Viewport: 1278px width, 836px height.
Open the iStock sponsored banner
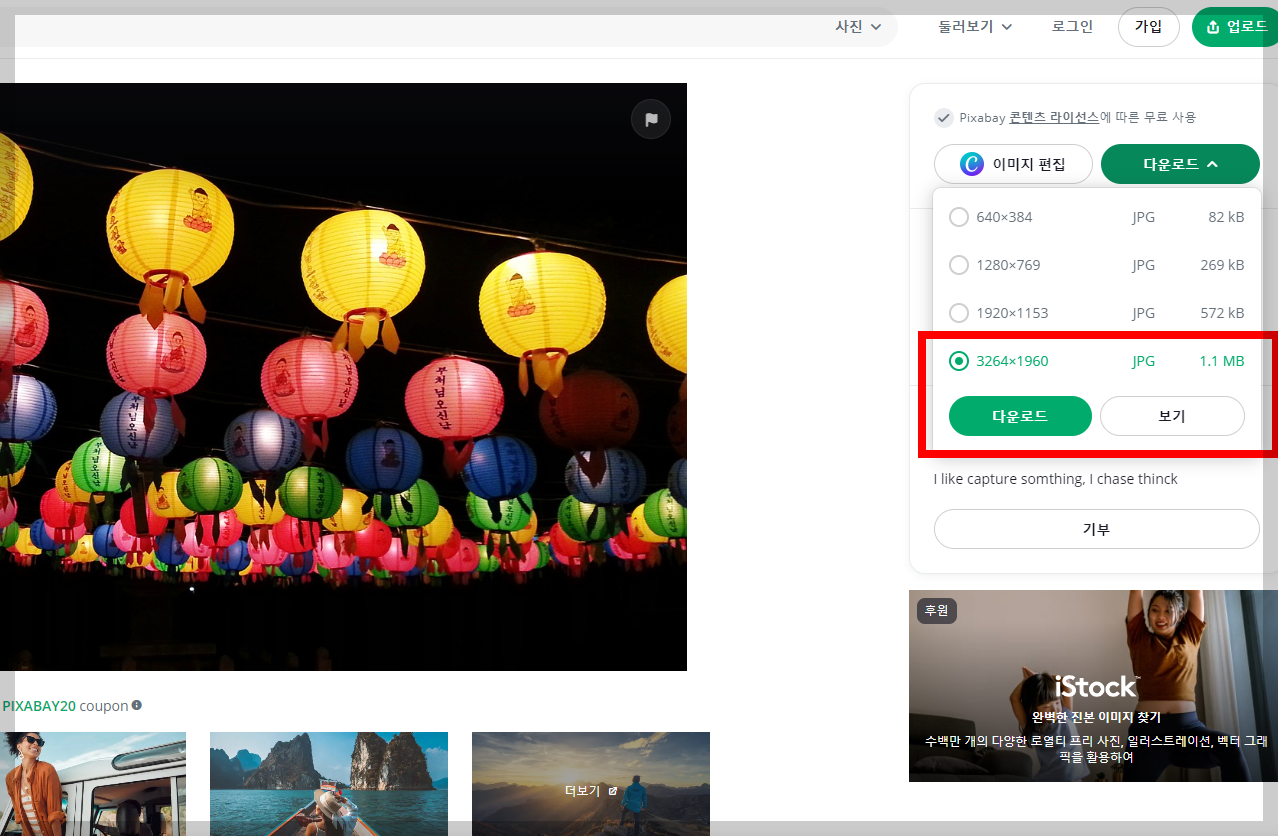coord(1093,686)
